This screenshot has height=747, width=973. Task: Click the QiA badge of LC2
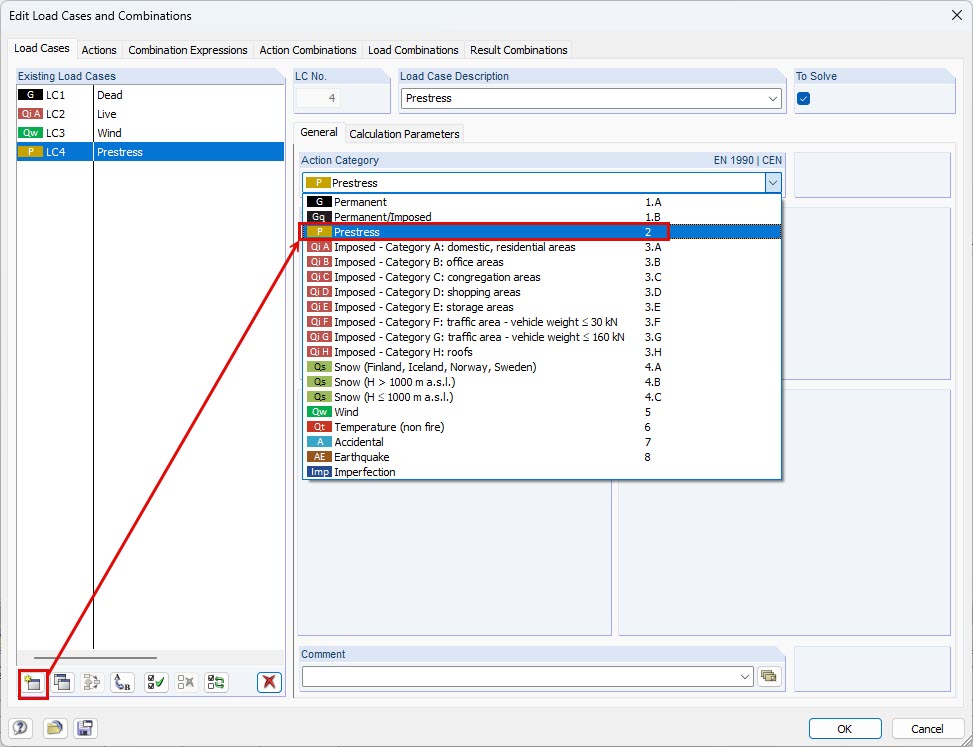[30, 114]
